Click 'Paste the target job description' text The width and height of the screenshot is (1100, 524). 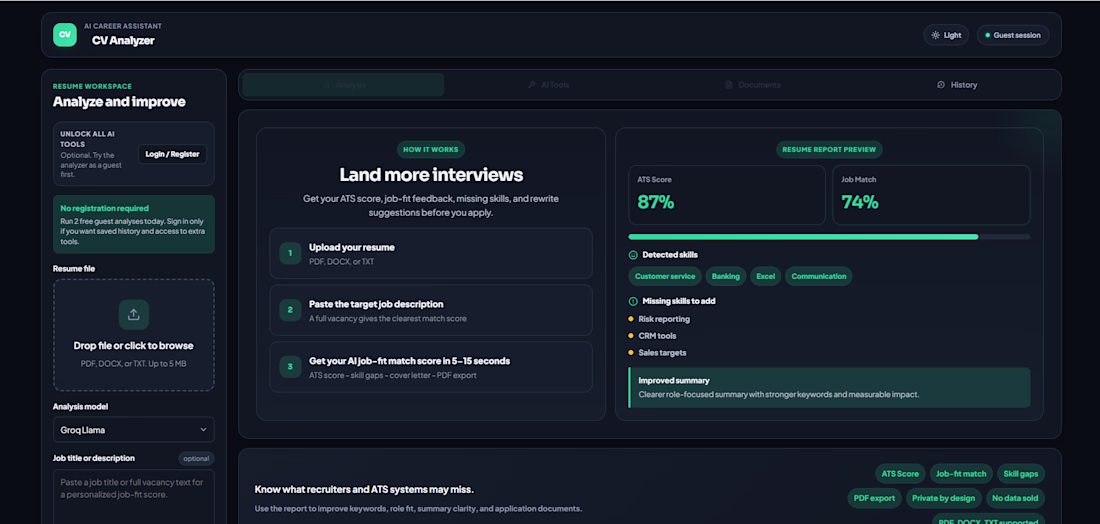(x=376, y=304)
